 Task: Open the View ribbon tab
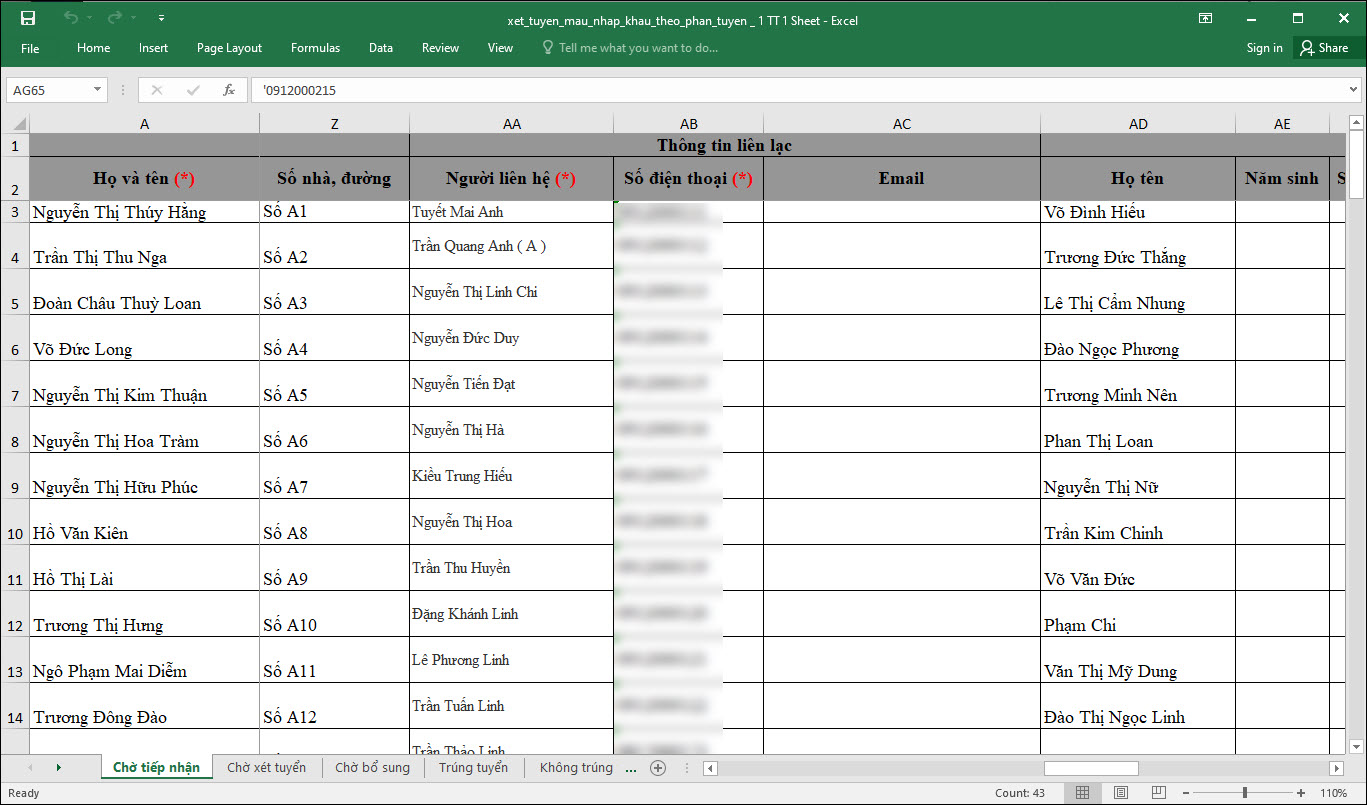coord(500,48)
